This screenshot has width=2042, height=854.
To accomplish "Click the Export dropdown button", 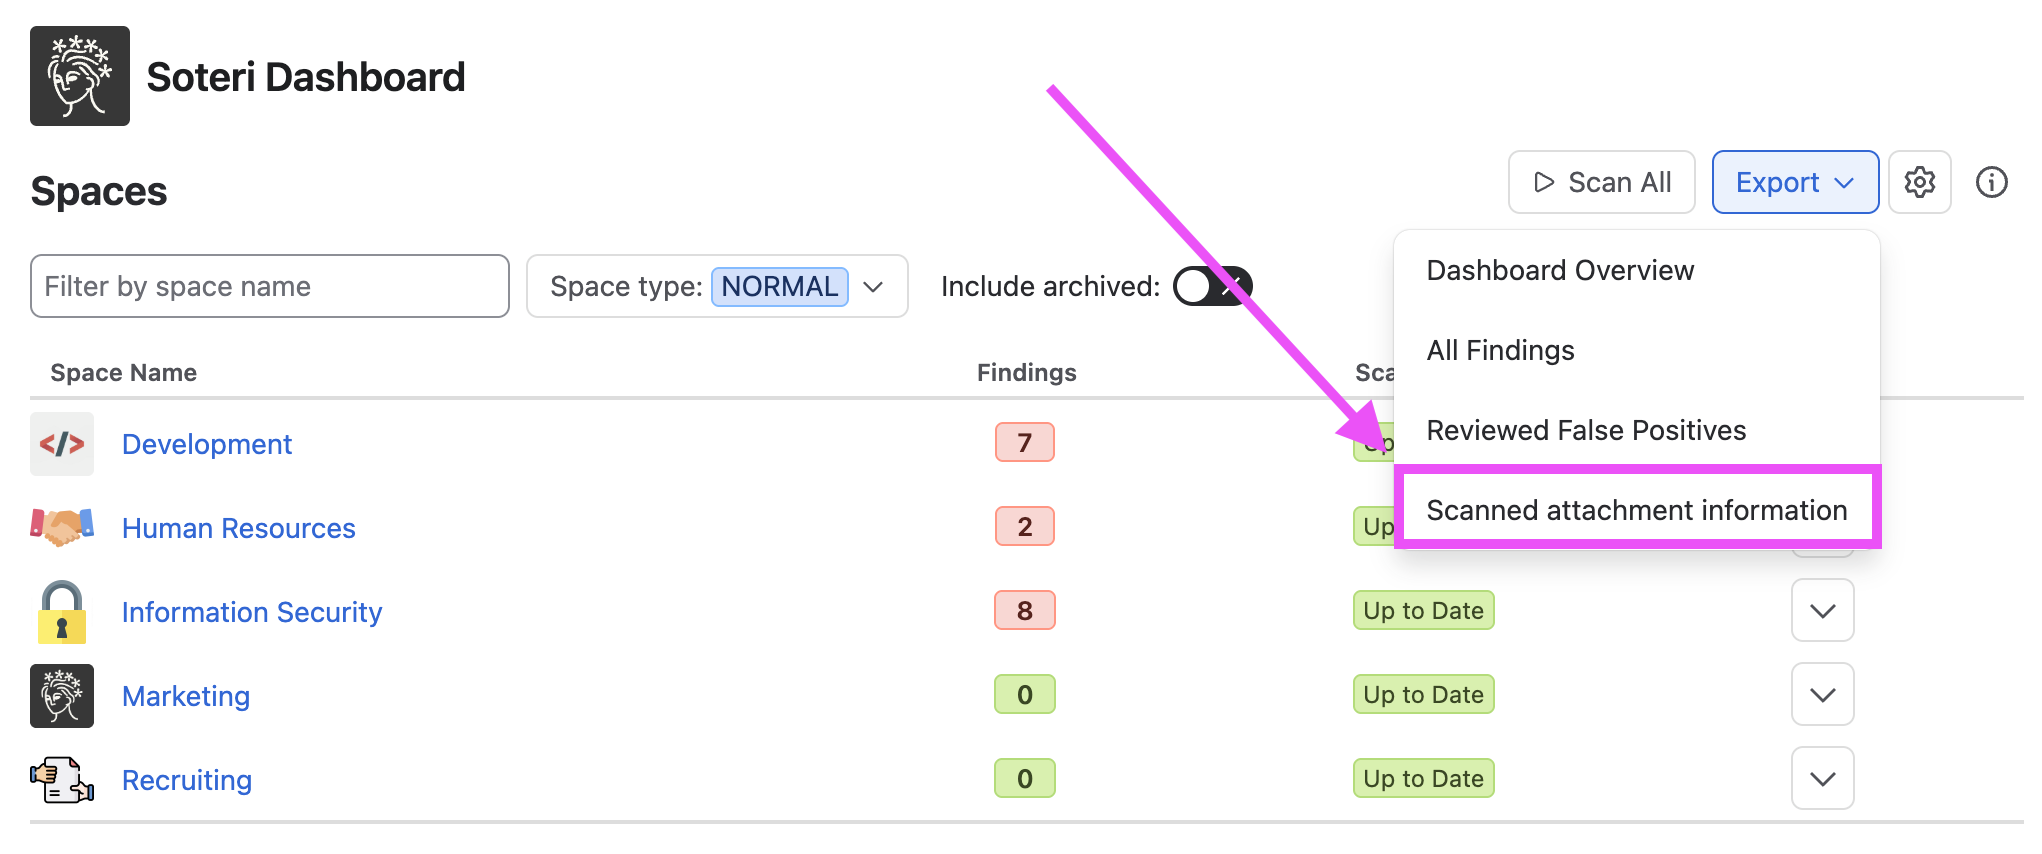I will click(1795, 182).
